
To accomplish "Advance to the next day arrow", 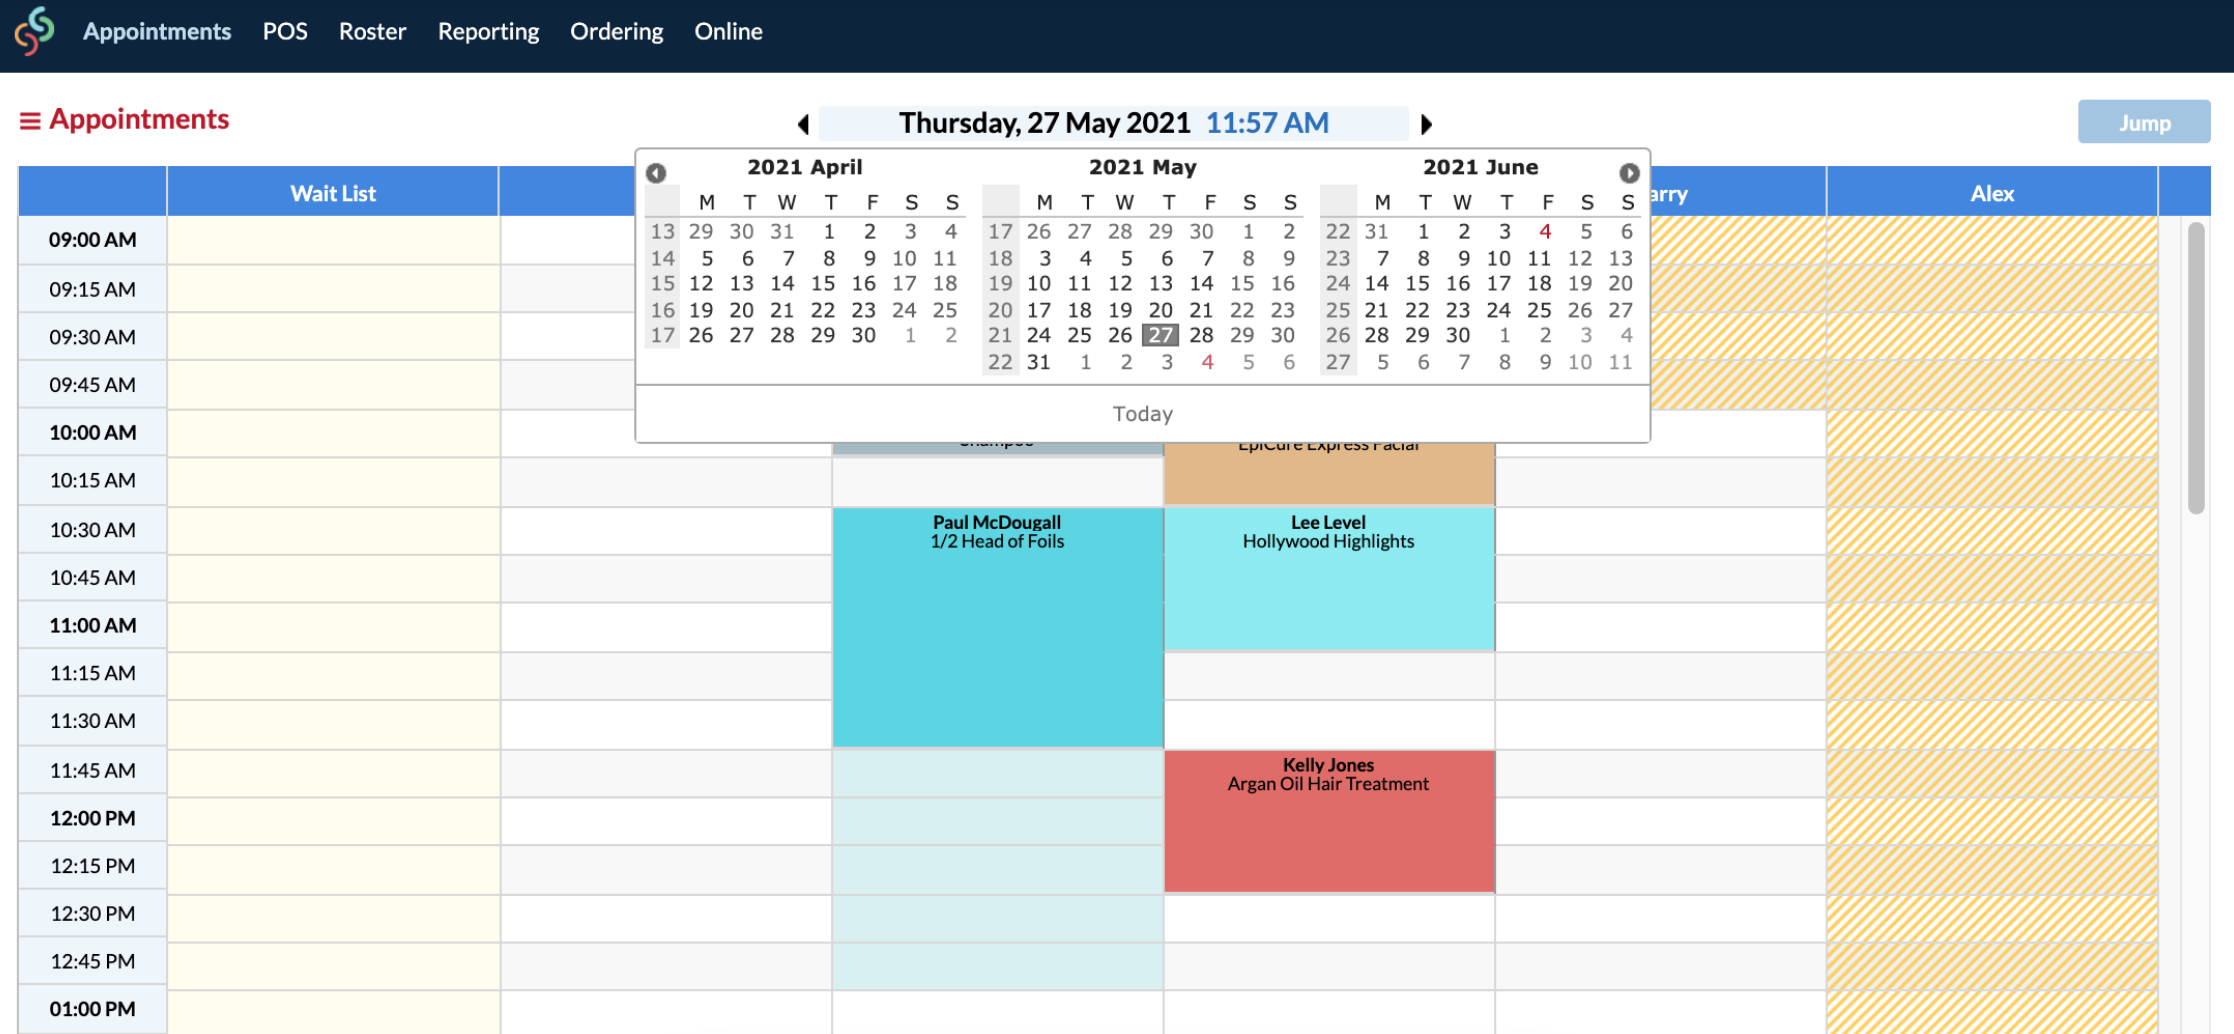I will [1427, 124].
